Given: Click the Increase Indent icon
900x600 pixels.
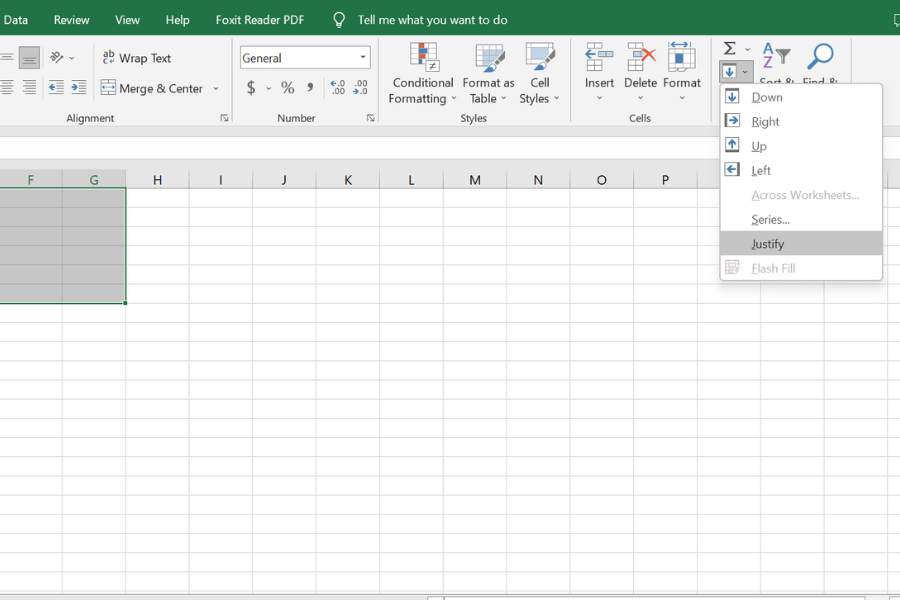Looking at the screenshot, I should pos(80,88).
